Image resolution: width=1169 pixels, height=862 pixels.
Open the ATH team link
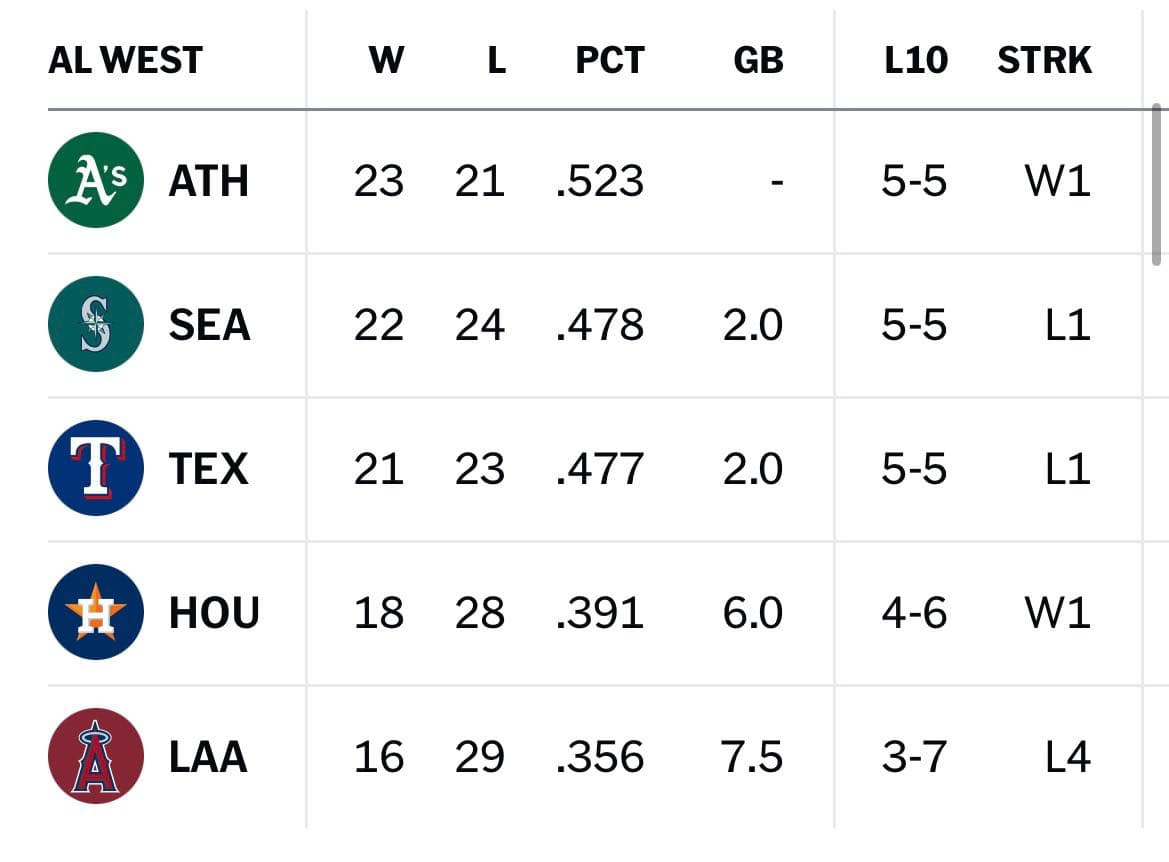tap(209, 181)
